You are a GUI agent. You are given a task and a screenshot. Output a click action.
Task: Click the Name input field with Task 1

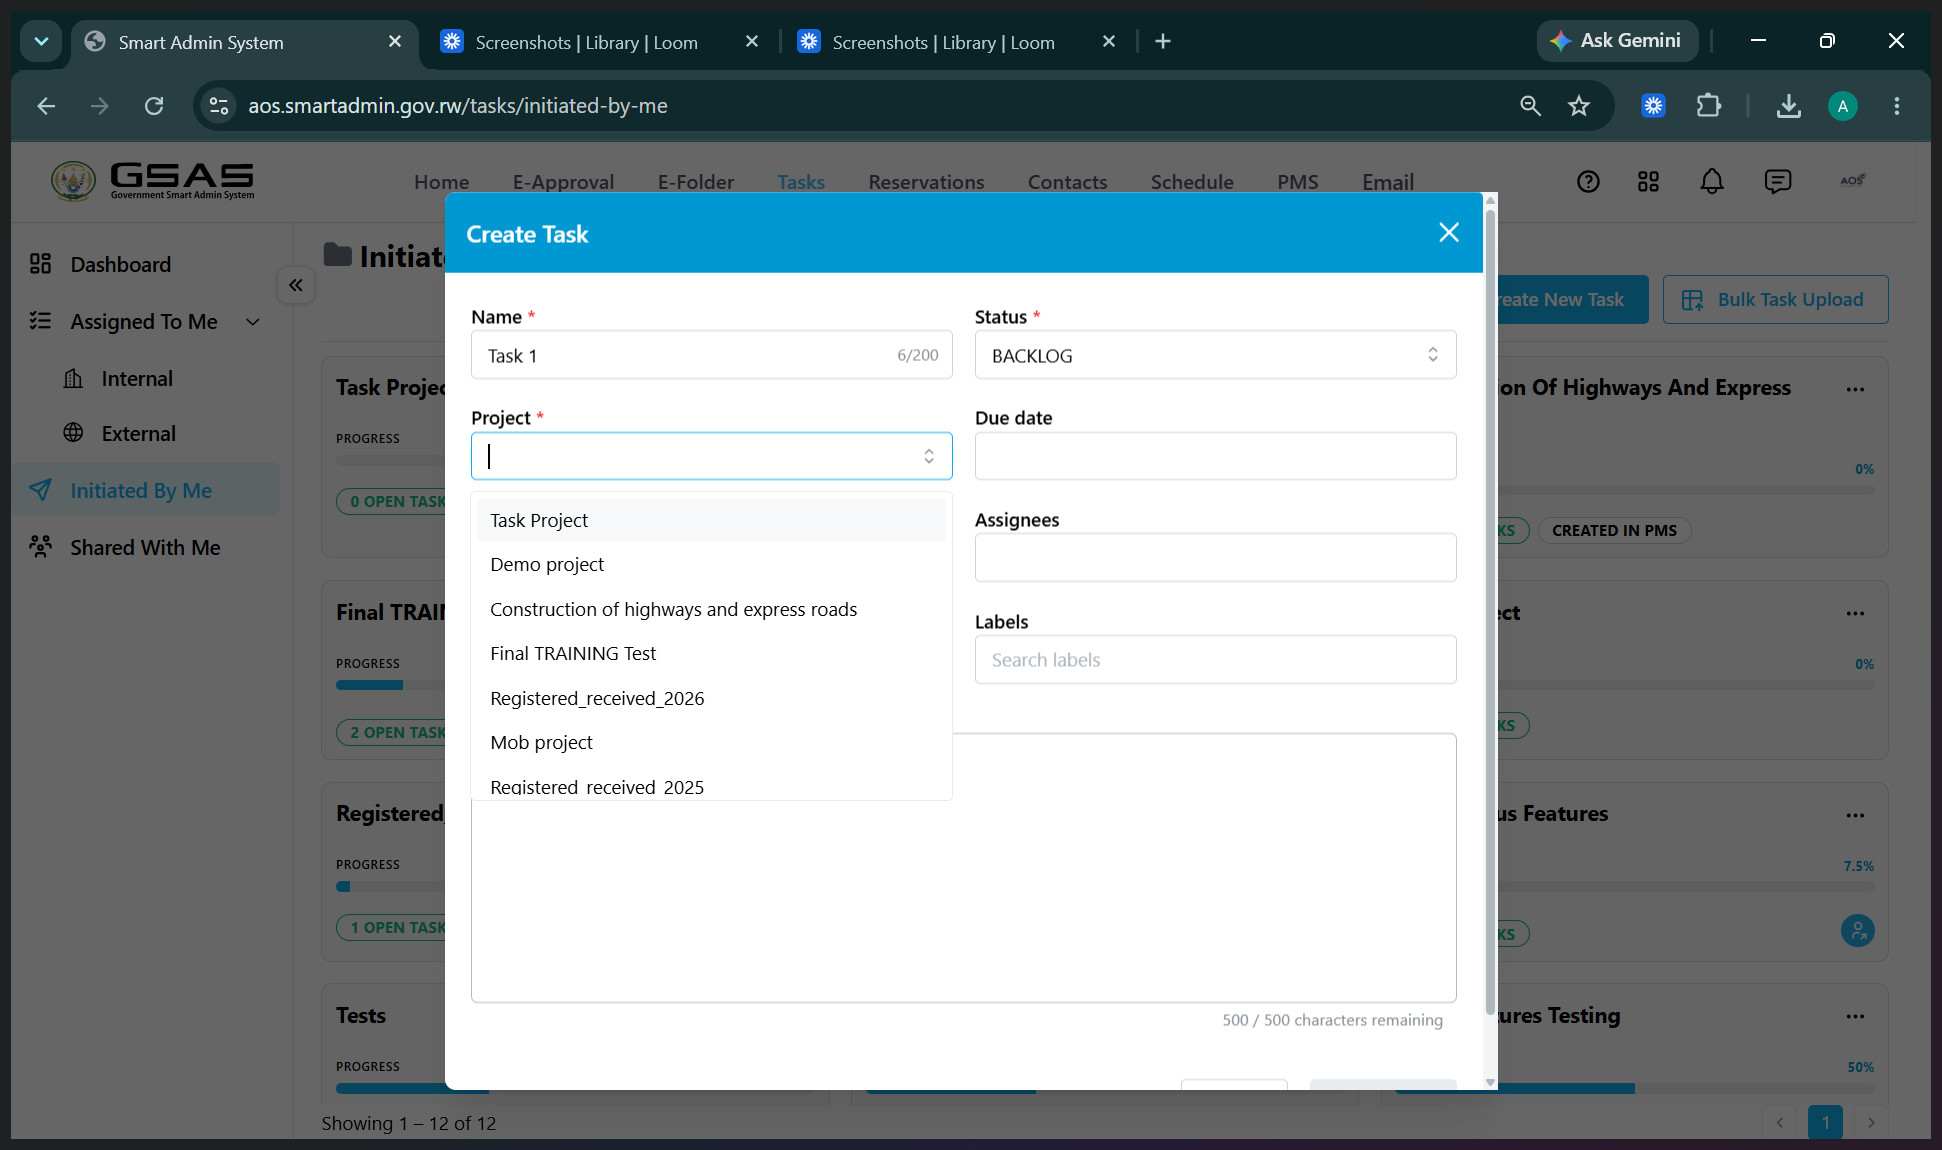(711, 355)
